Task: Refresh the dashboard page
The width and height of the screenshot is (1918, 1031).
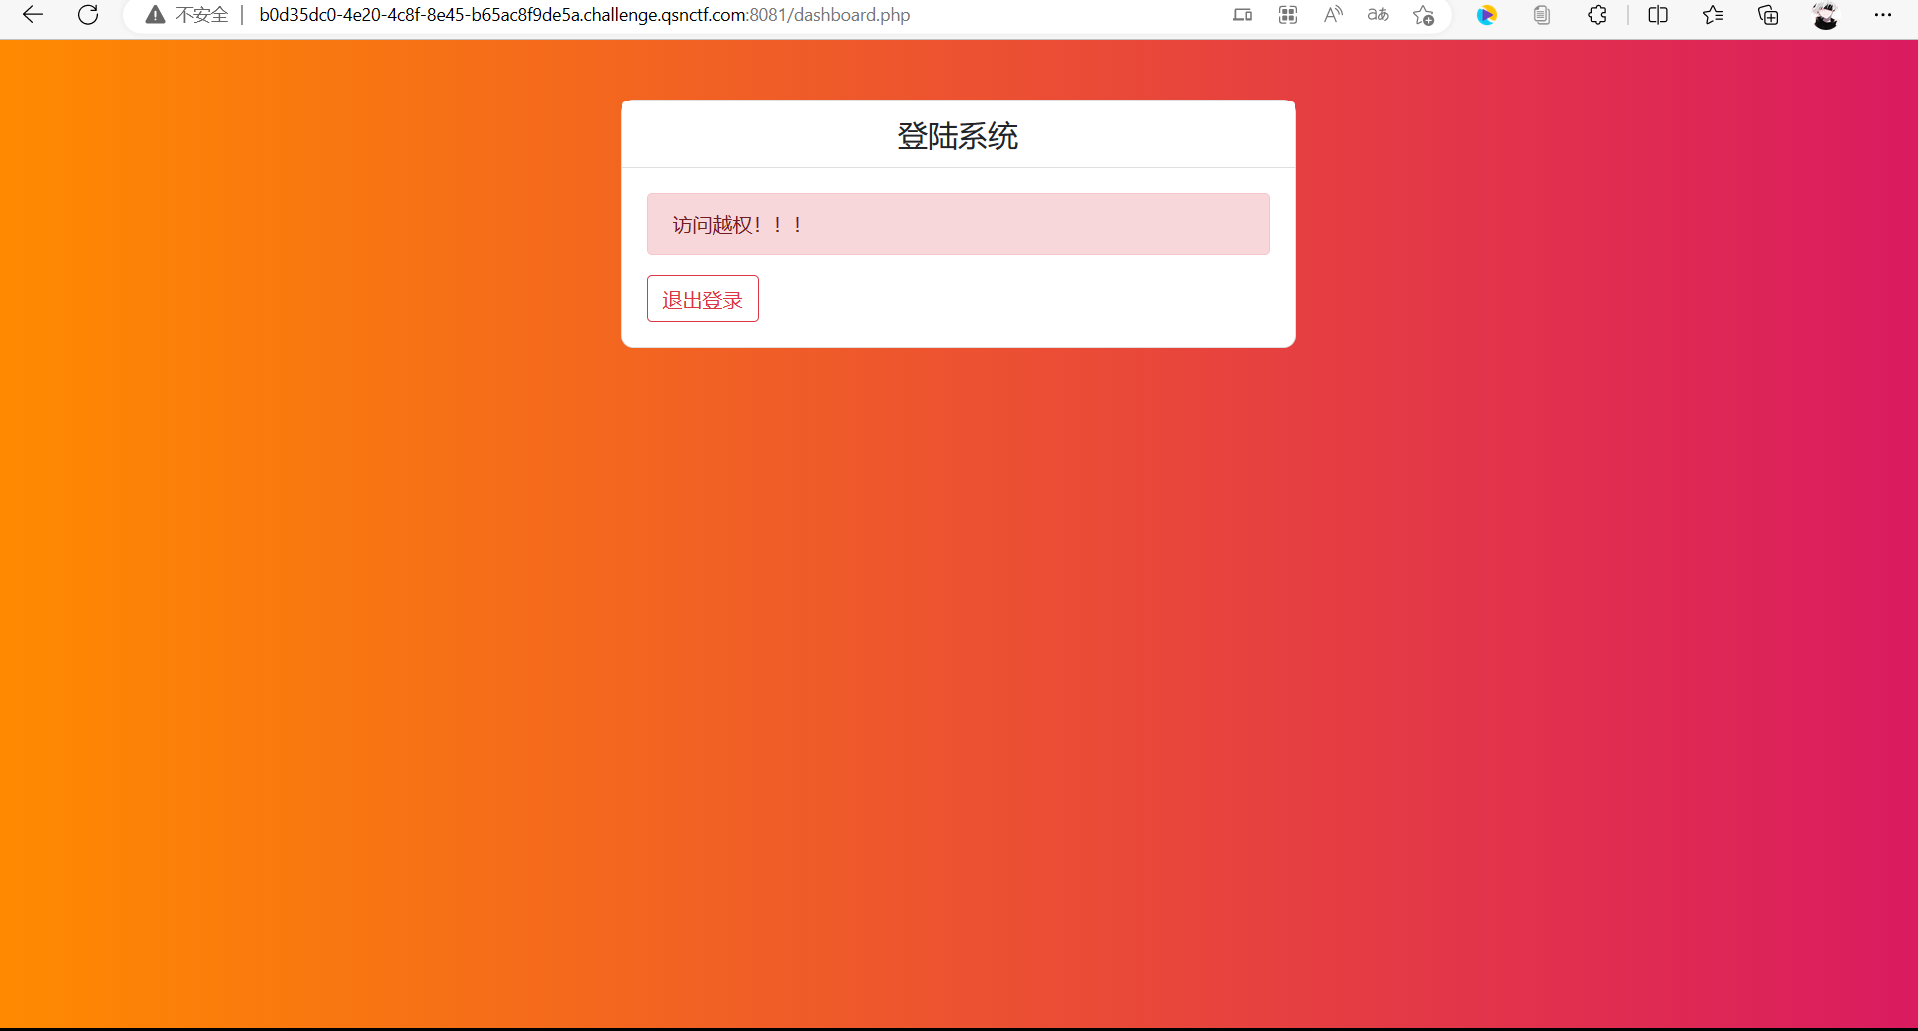Action: 88,15
